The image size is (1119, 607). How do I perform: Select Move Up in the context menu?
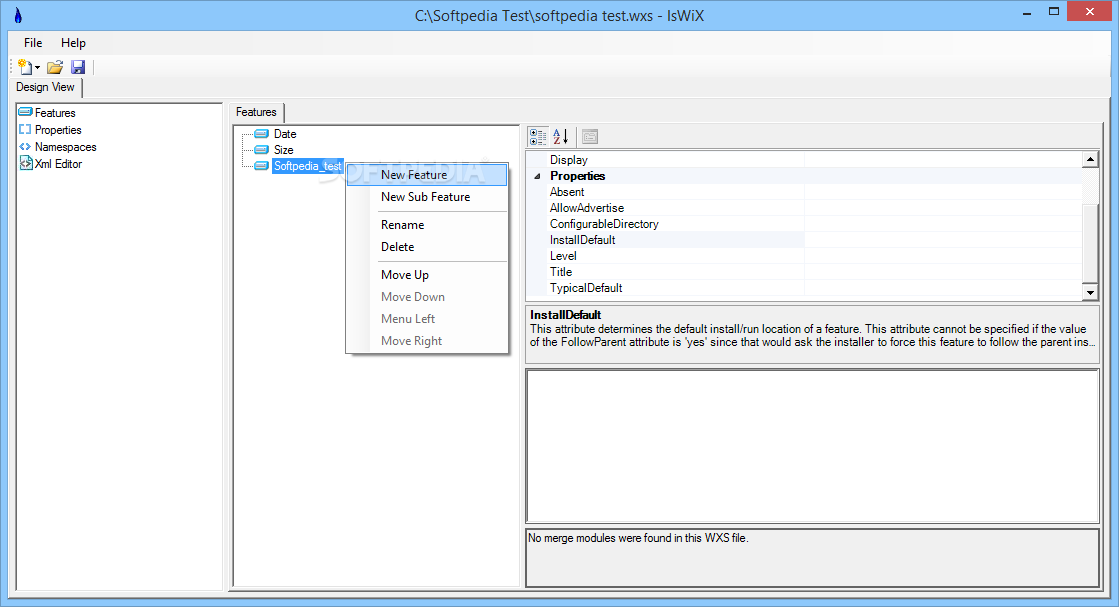(x=427, y=275)
